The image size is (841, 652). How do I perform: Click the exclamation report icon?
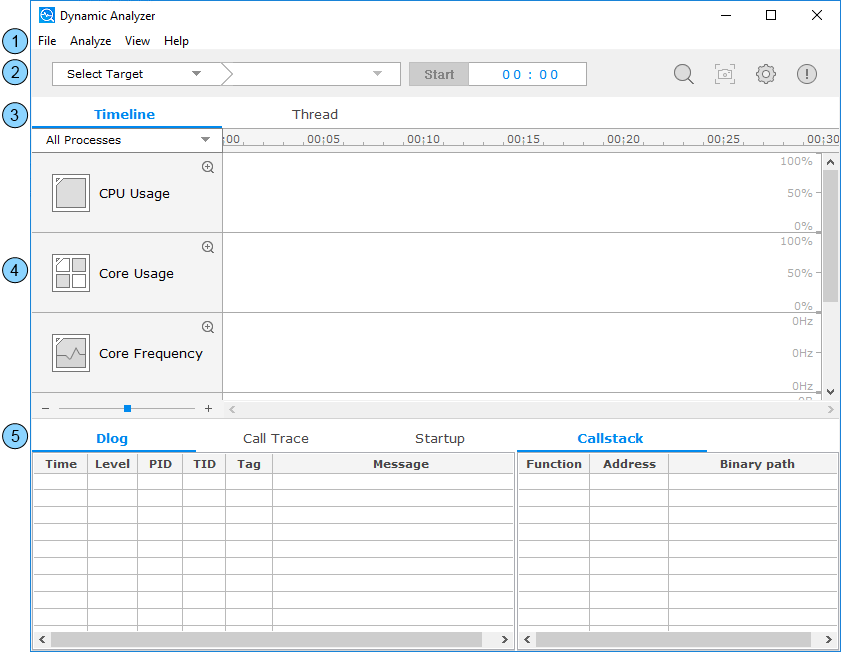point(806,73)
